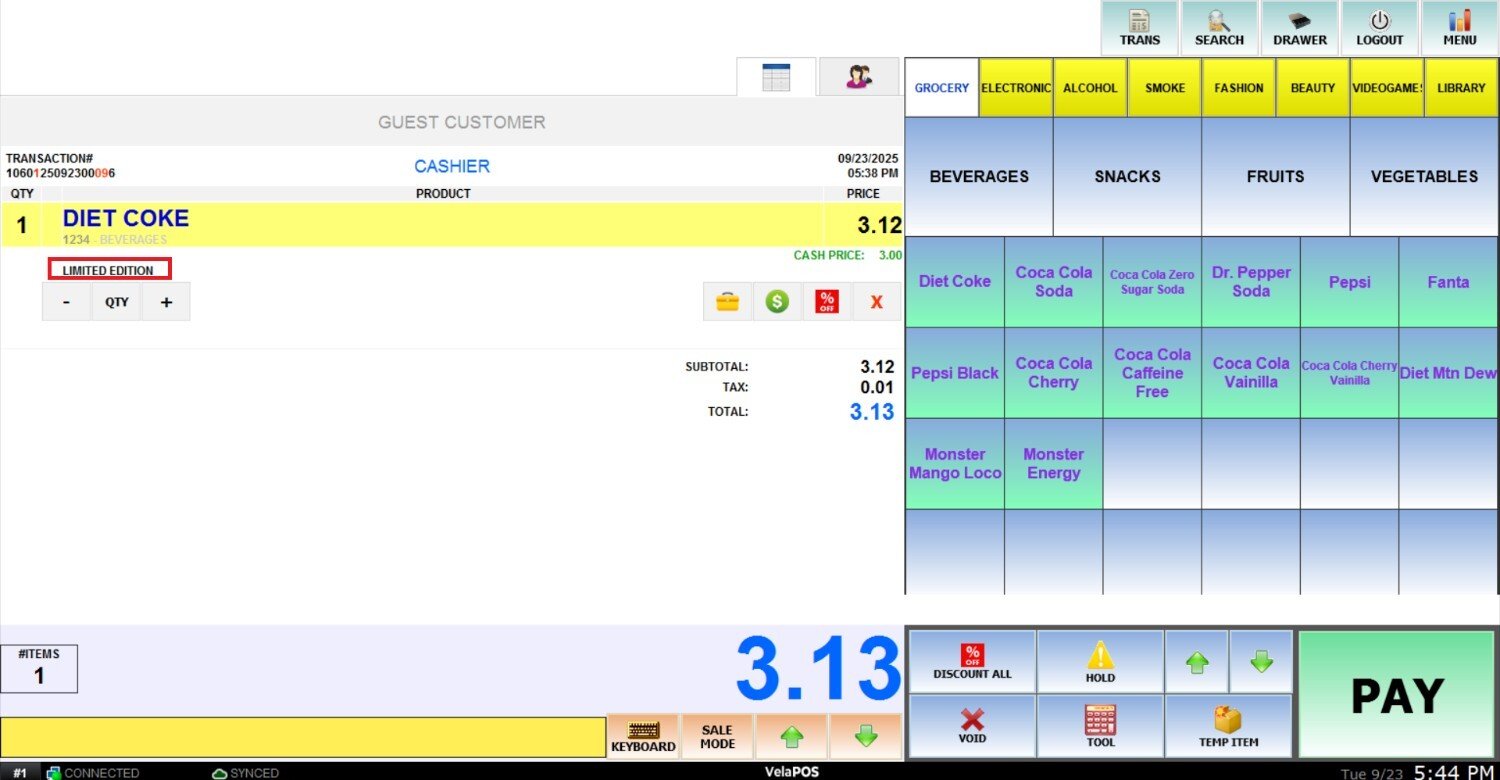The width and height of the screenshot is (1500, 780).
Task: Click the briefcase icon on item row
Action: pyautogui.click(x=727, y=301)
